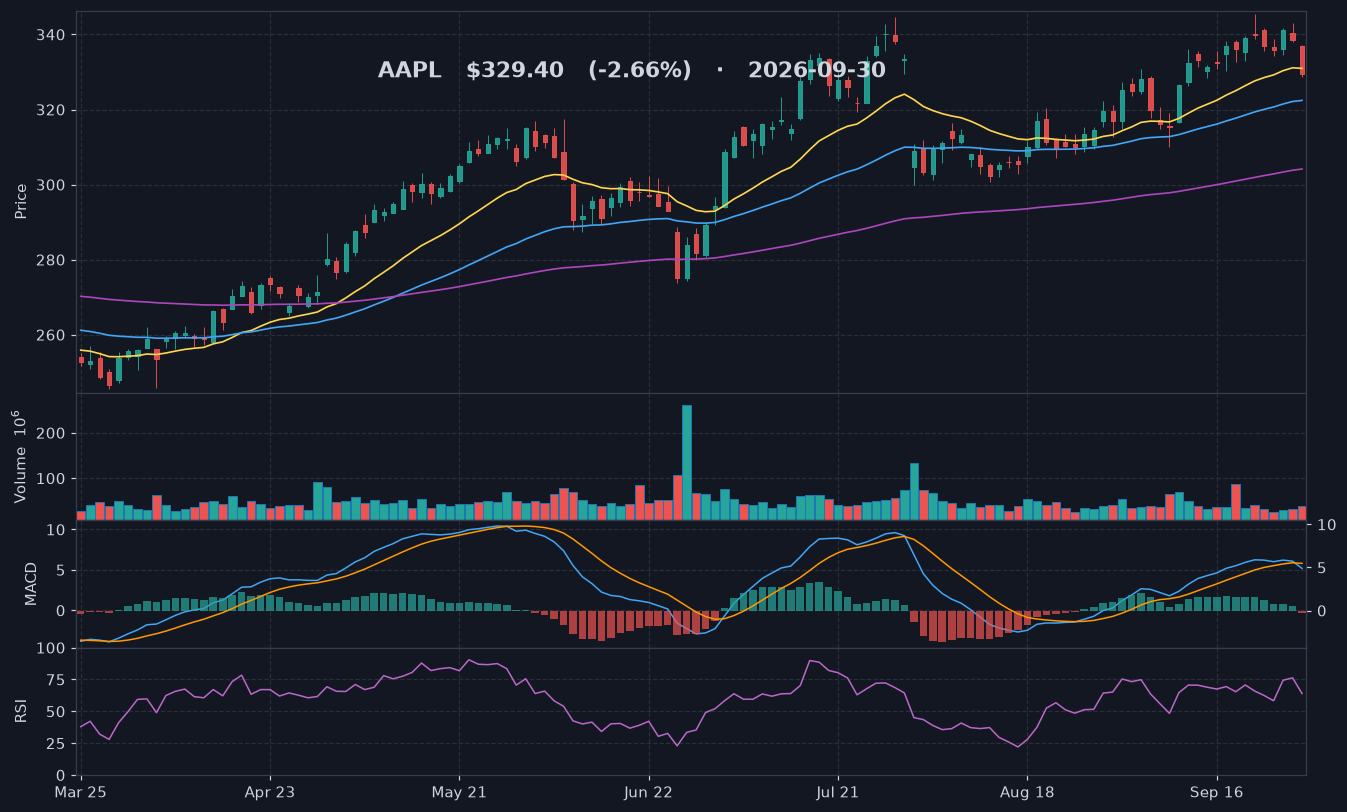Click the 260 price axis tick
The image size is (1347, 812).
click(x=52, y=336)
